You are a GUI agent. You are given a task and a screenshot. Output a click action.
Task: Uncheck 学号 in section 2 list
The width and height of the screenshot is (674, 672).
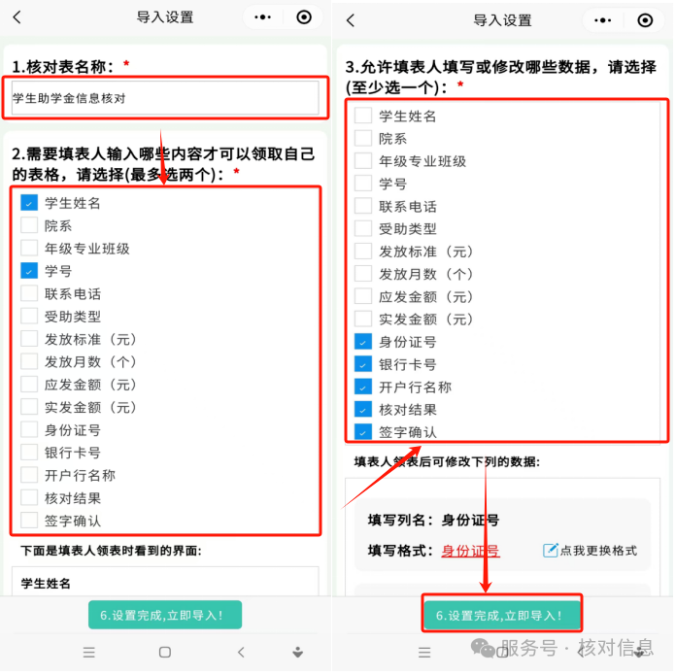(29, 271)
